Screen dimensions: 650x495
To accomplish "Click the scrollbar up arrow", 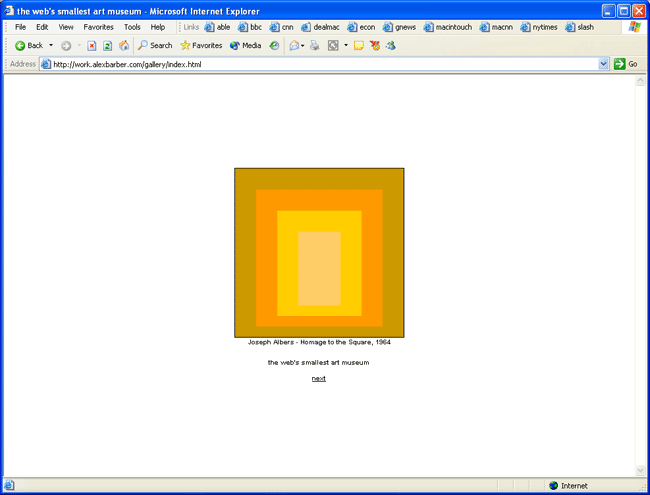I will pyautogui.click(x=640, y=80).
